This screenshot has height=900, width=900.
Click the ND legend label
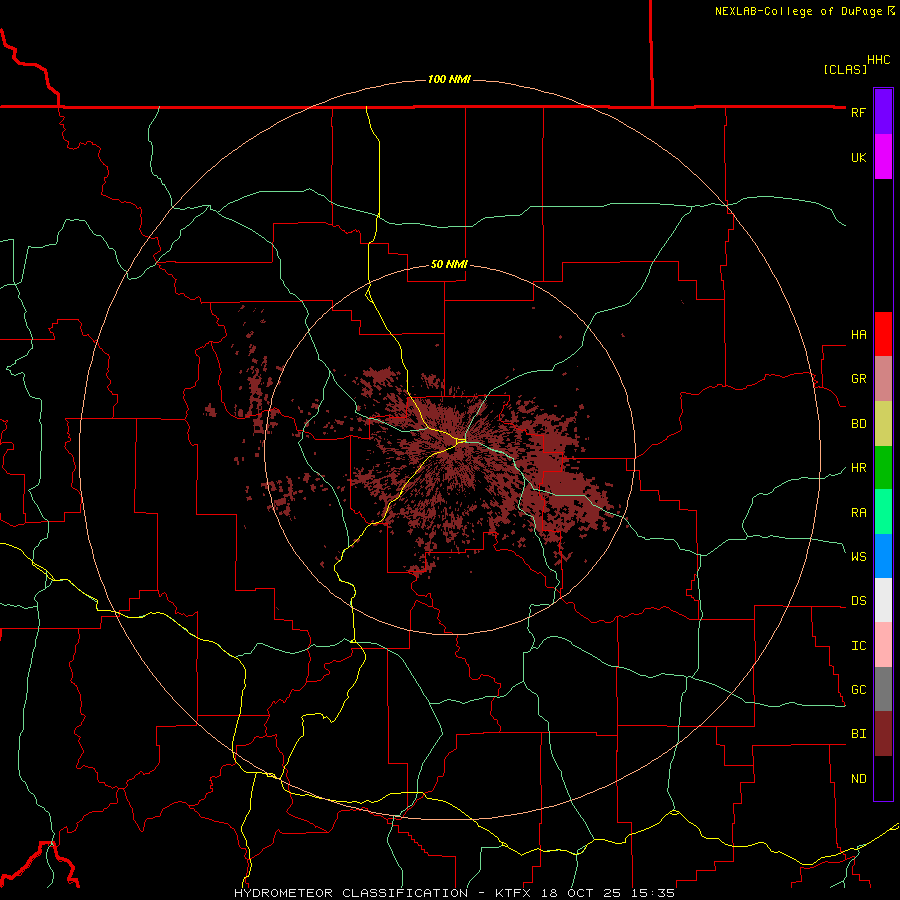click(858, 779)
